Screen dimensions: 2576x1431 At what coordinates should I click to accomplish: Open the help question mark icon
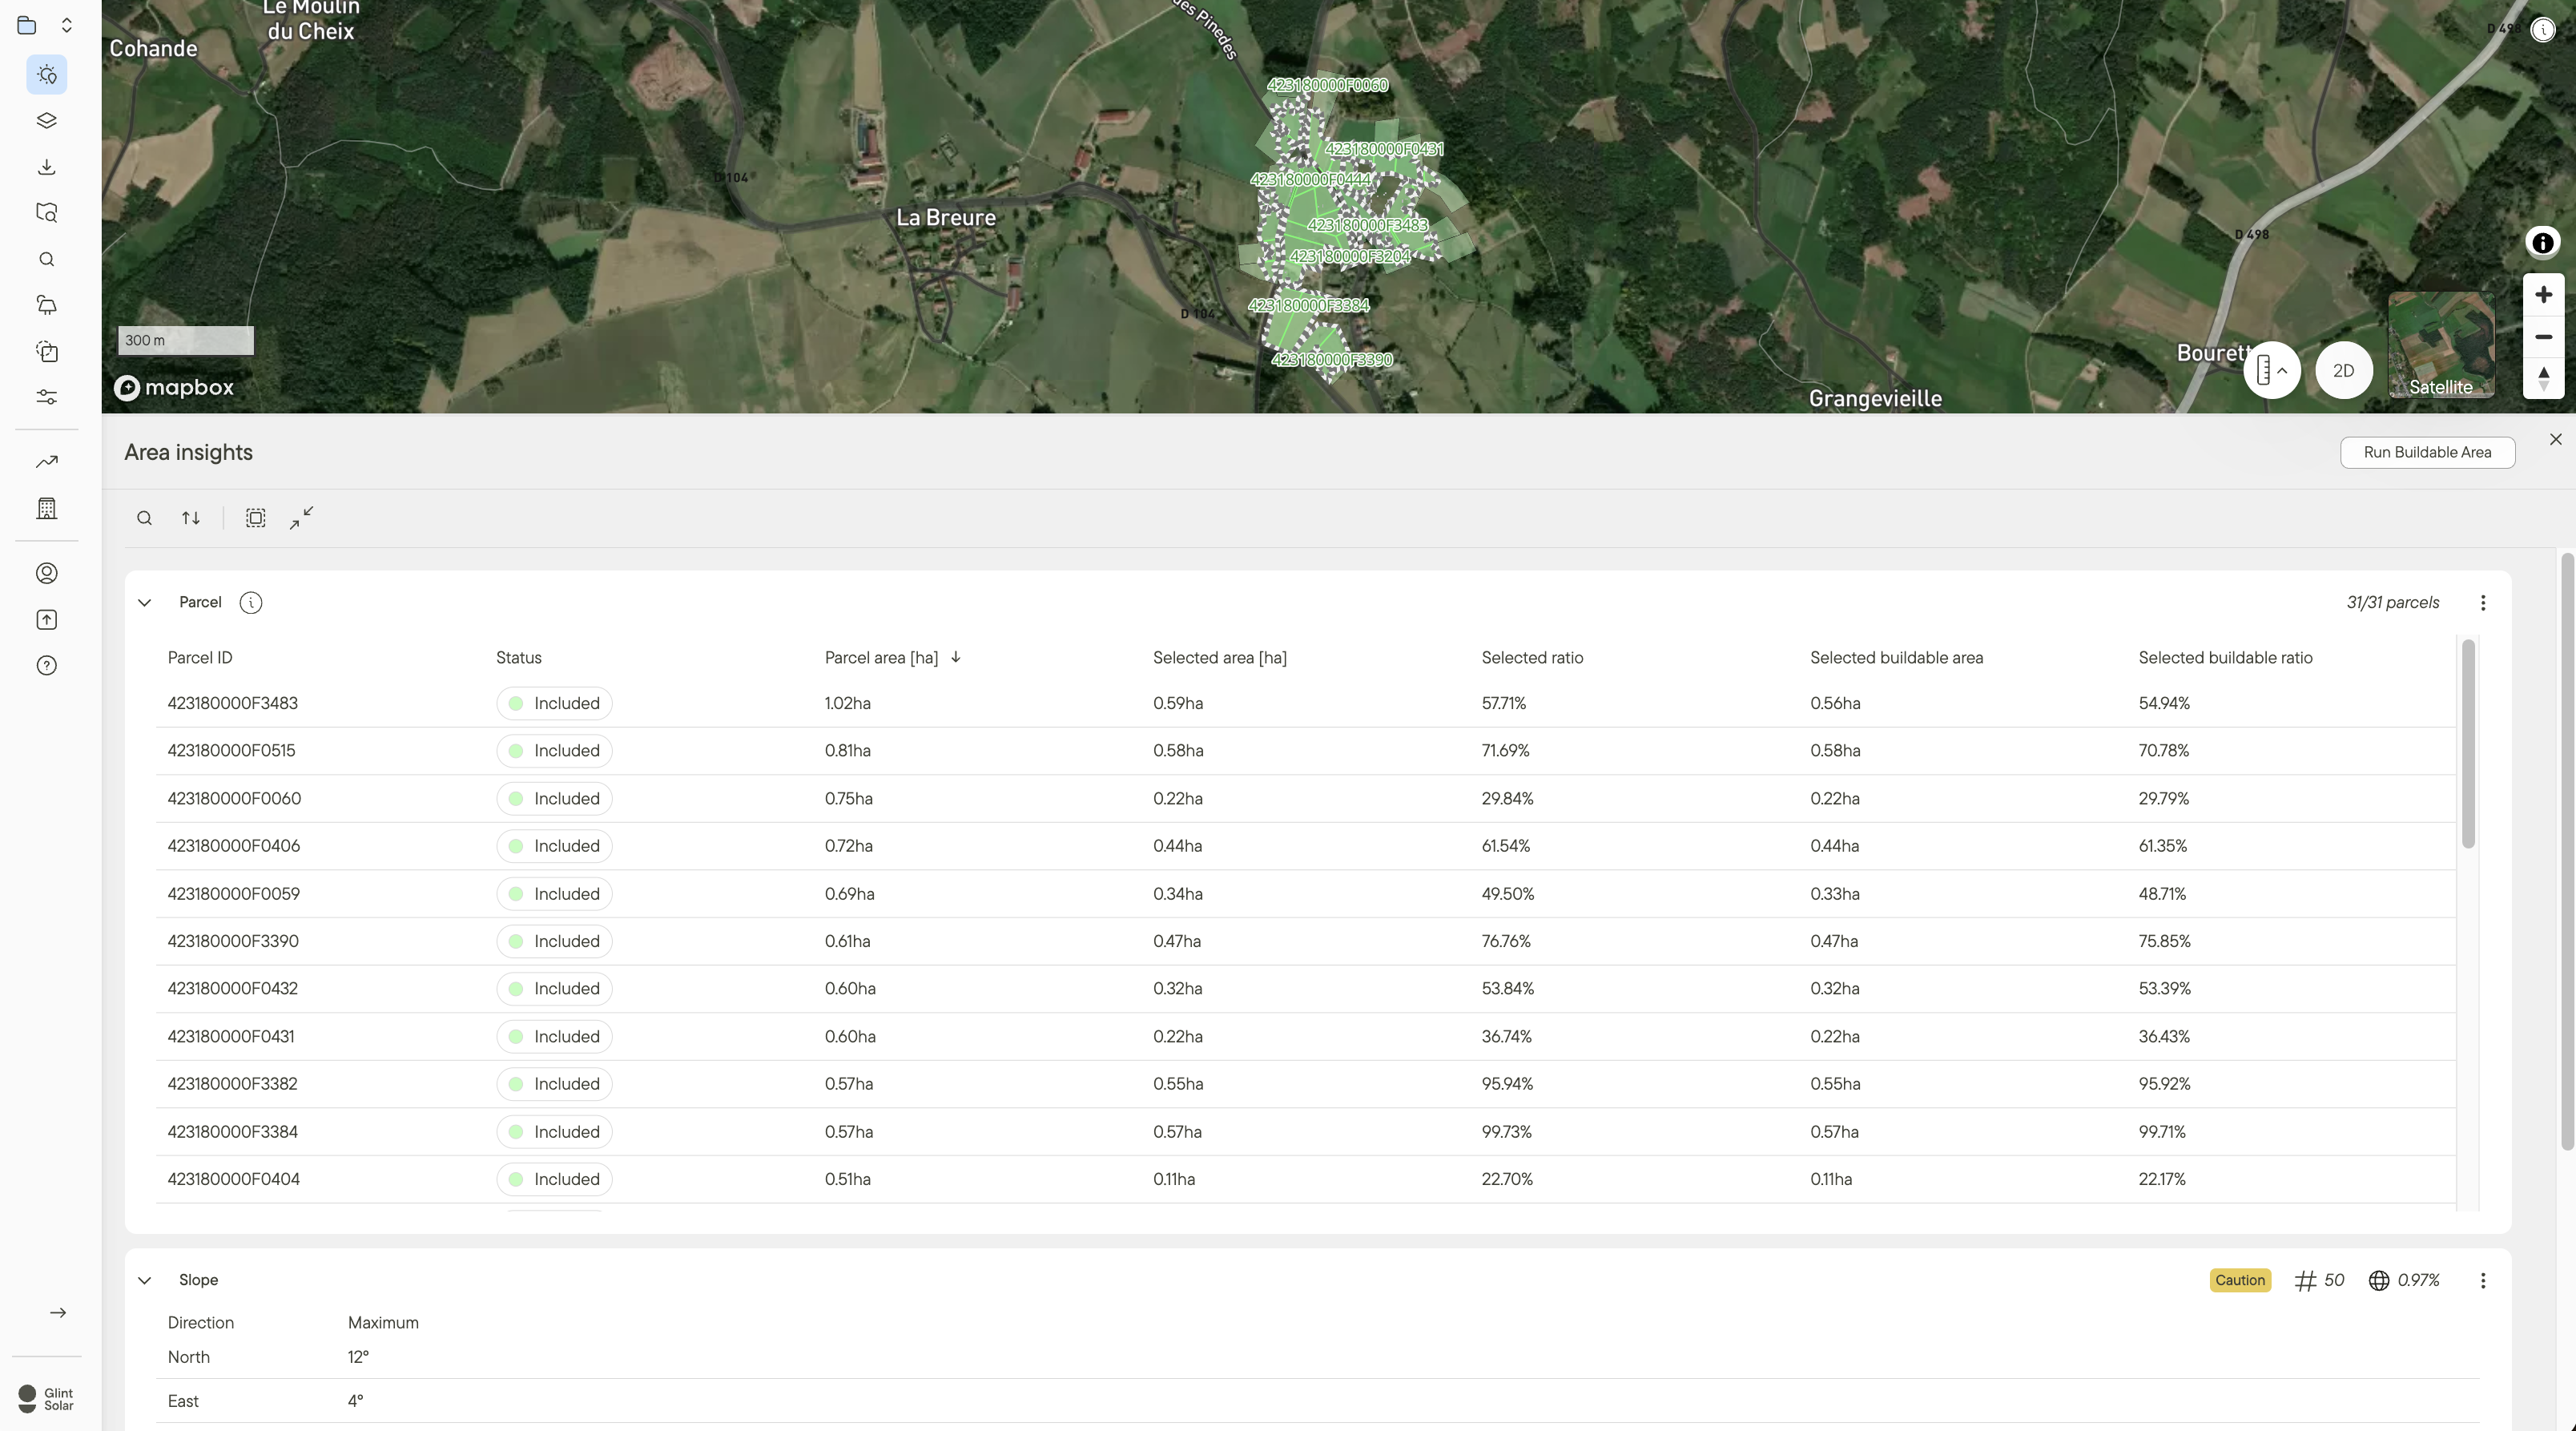tap(46, 666)
